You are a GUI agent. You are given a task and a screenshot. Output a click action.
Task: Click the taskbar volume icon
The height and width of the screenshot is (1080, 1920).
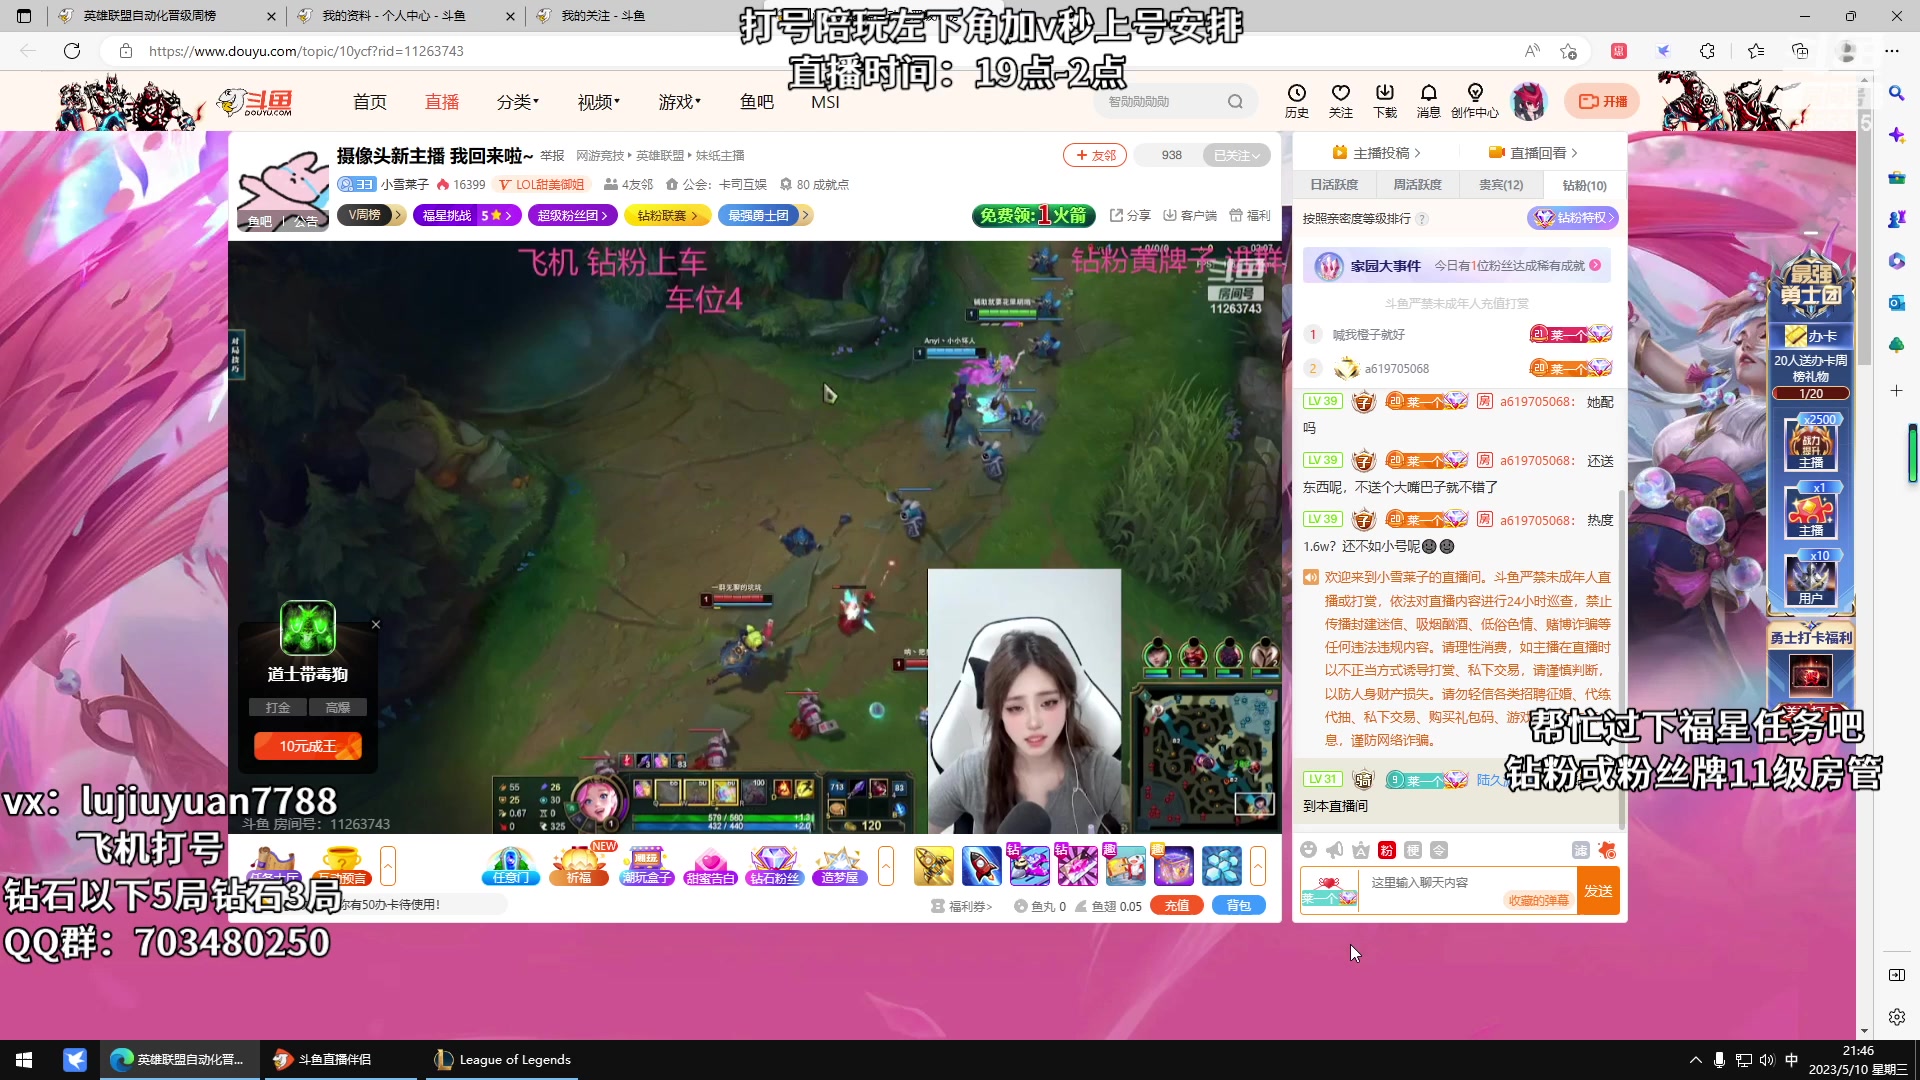pyautogui.click(x=1766, y=1060)
